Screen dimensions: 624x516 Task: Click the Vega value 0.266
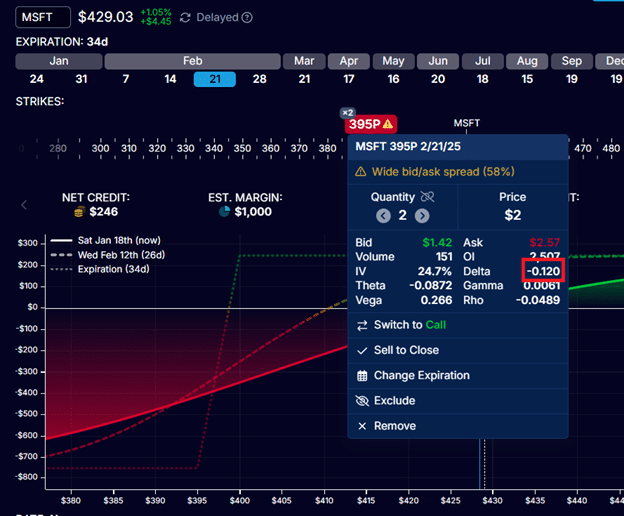(x=436, y=300)
